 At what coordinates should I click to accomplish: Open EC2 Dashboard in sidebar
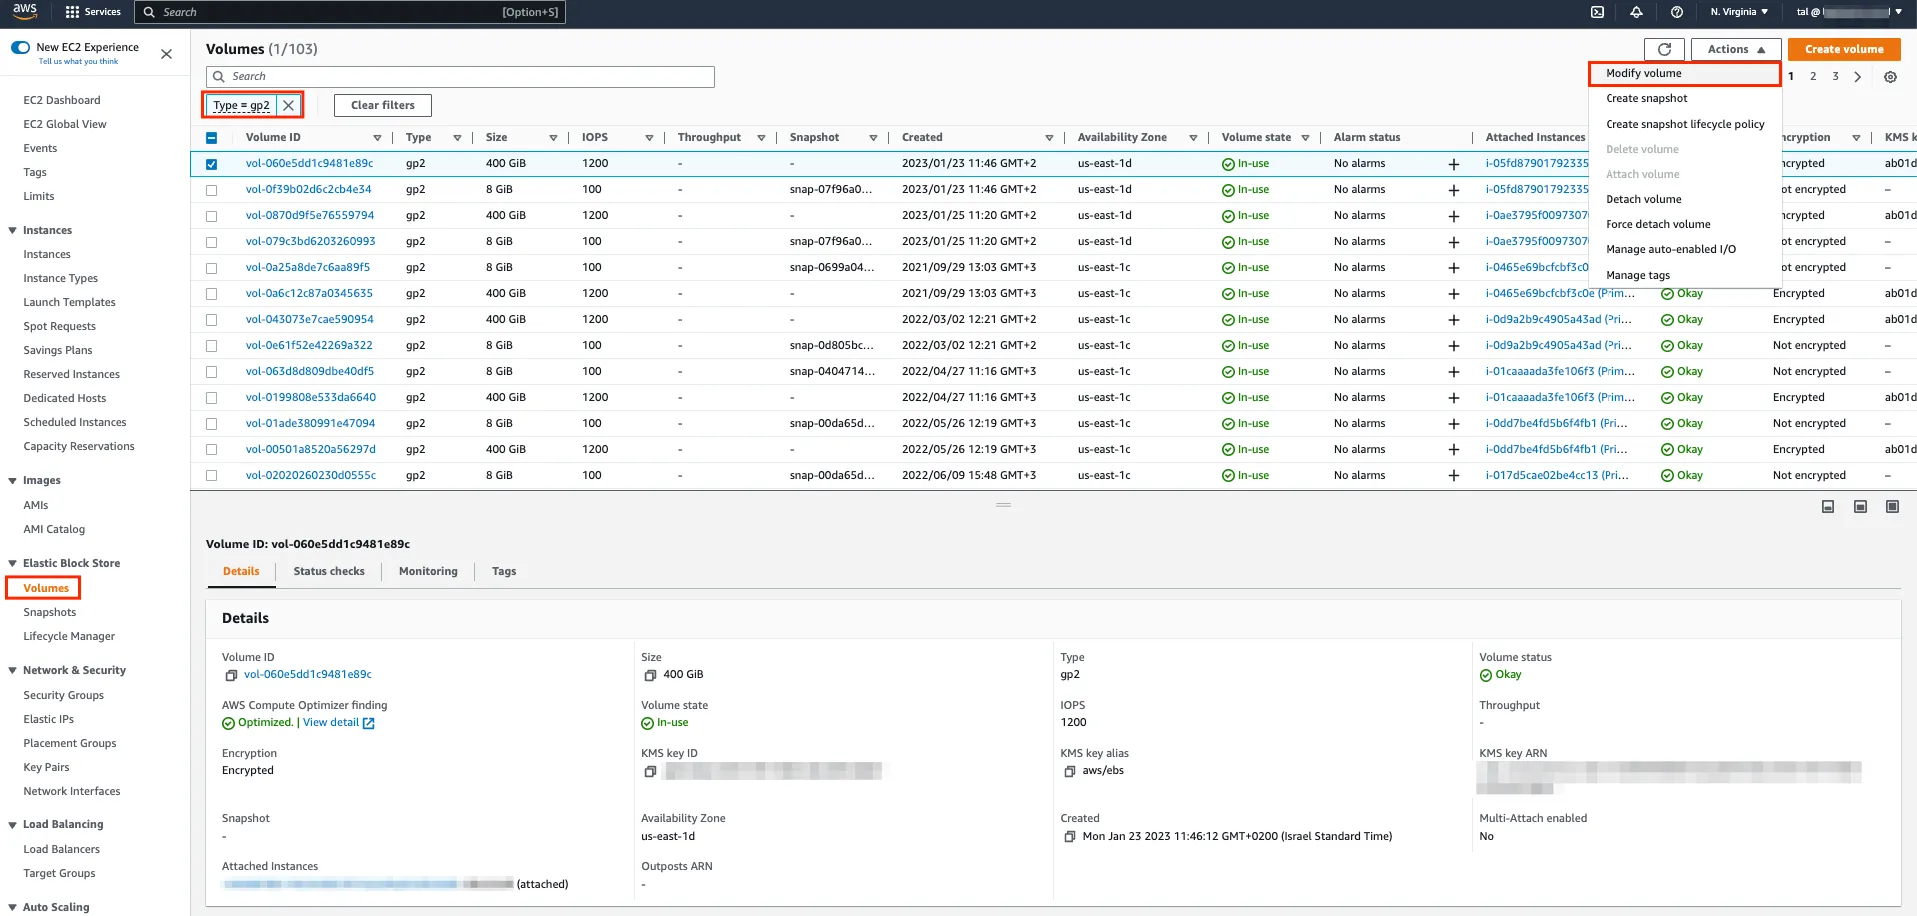(x=62, y=101)
